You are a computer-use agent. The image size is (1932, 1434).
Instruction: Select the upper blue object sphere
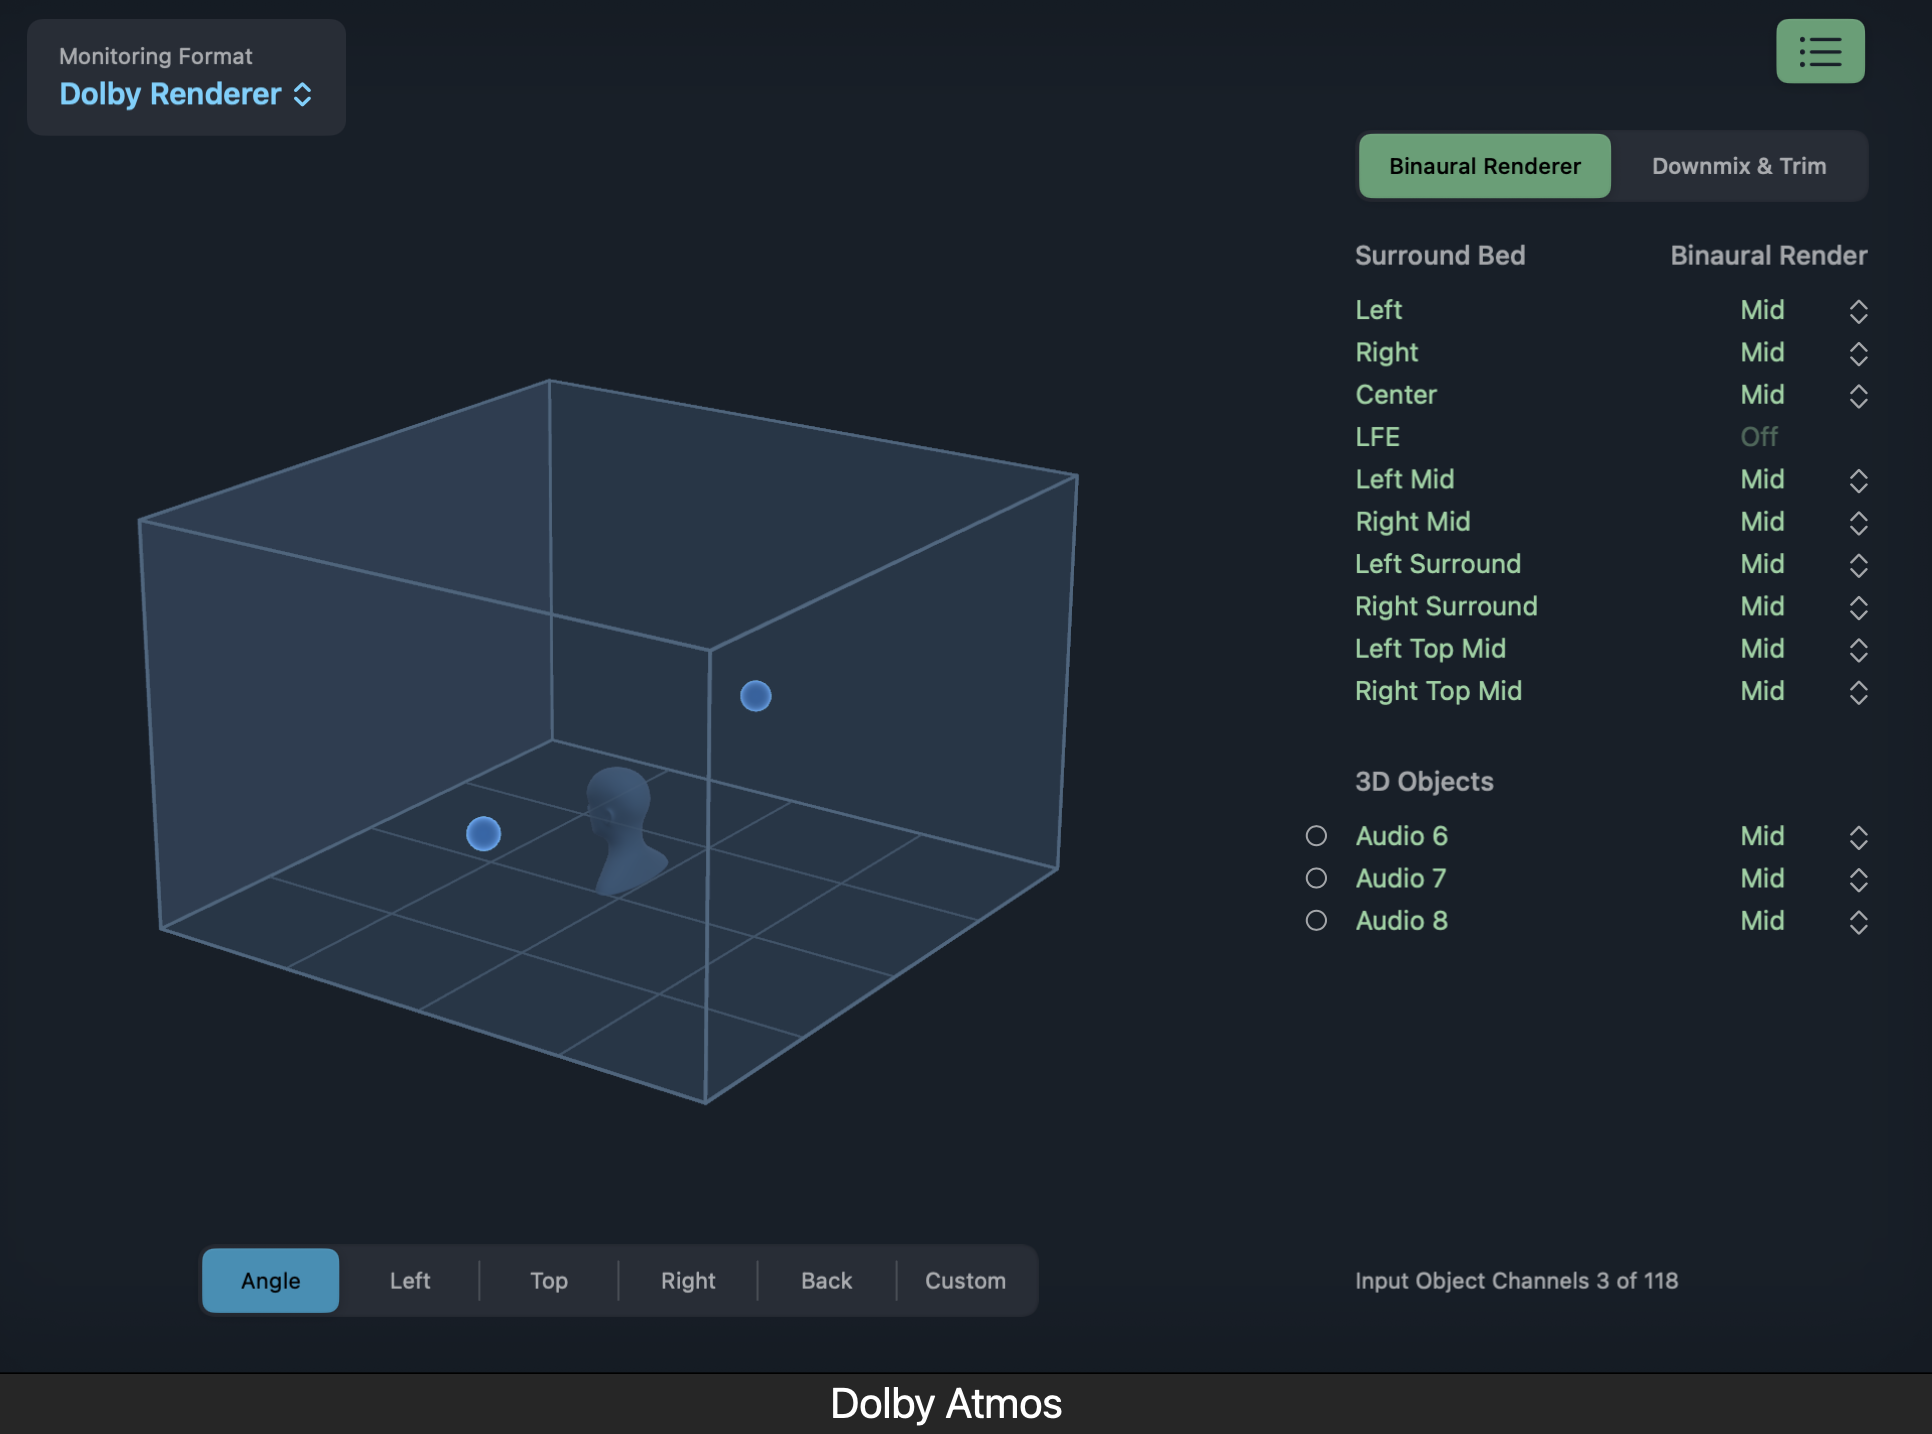[x=755, y=695]
